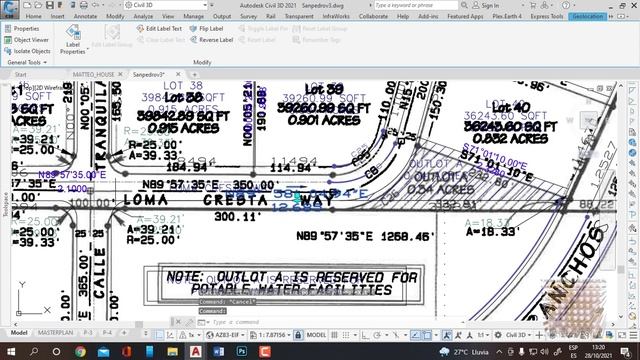640x360 pixels.
Task: Open the status bar customization menu
Action: point(633,335)
